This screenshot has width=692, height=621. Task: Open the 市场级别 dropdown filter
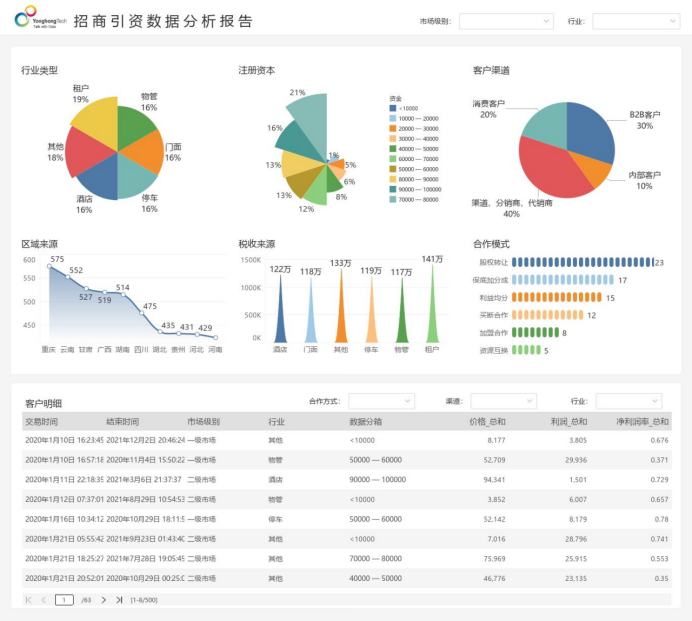pyautogui.click(x=505, y=21)
